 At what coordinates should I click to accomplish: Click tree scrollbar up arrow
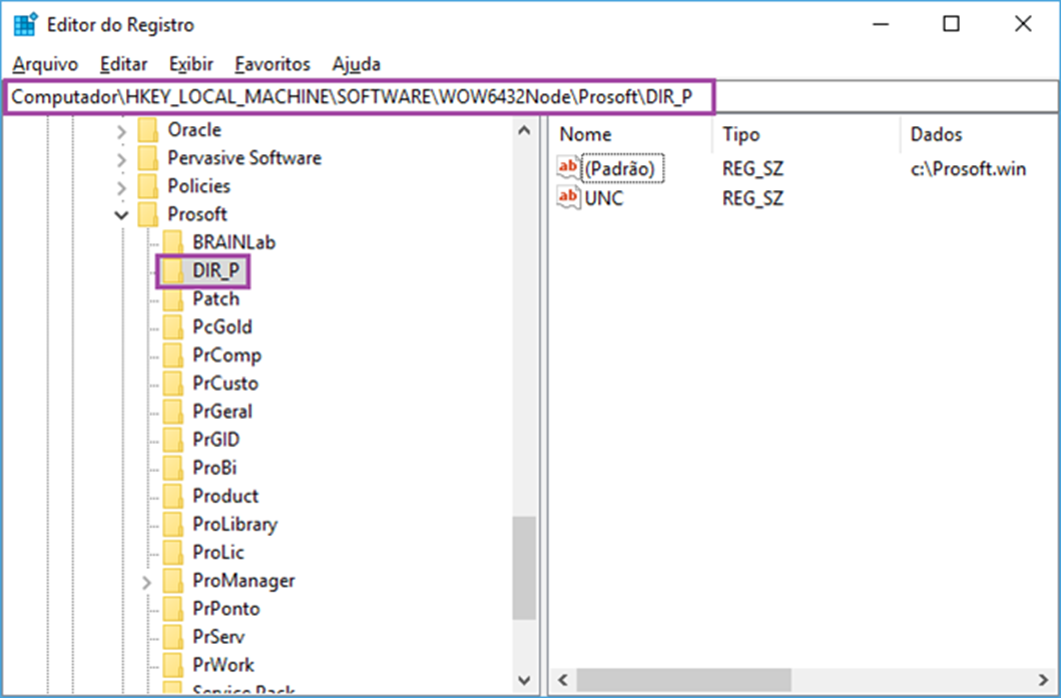(524, 131)
